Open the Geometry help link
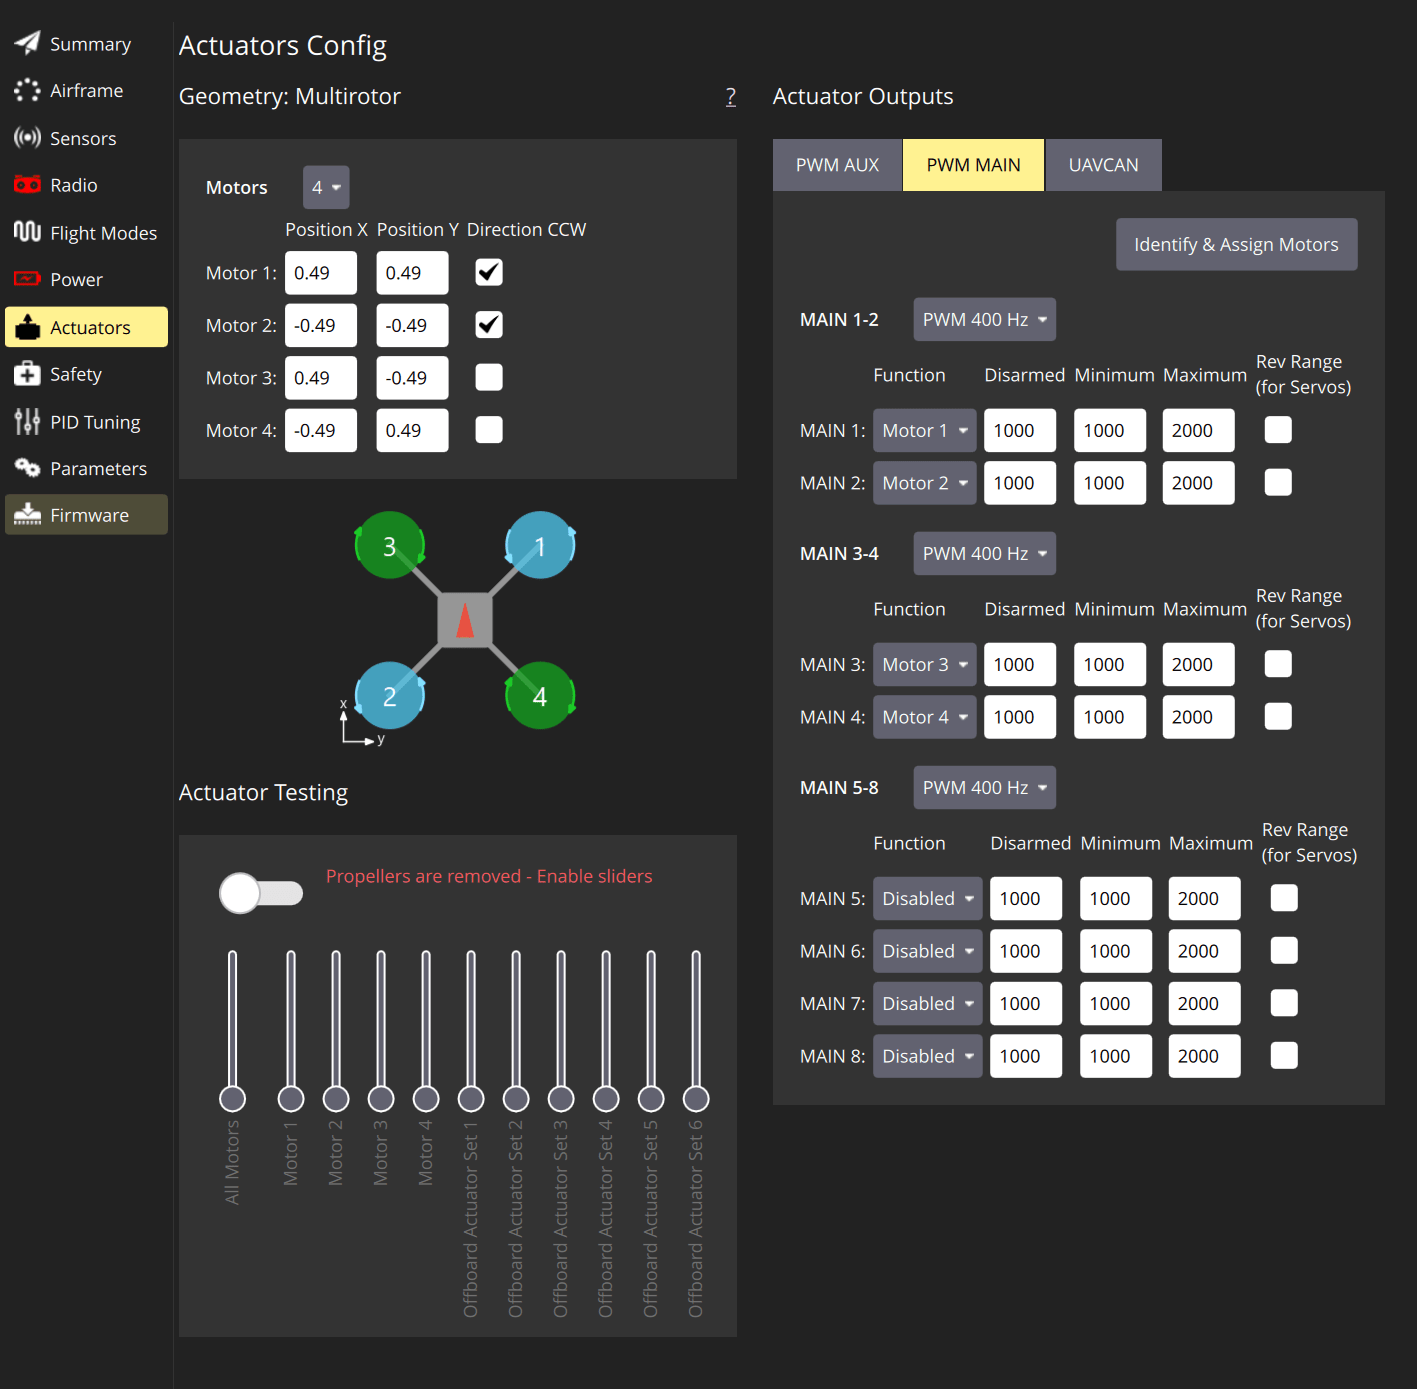 click(731, 96)
